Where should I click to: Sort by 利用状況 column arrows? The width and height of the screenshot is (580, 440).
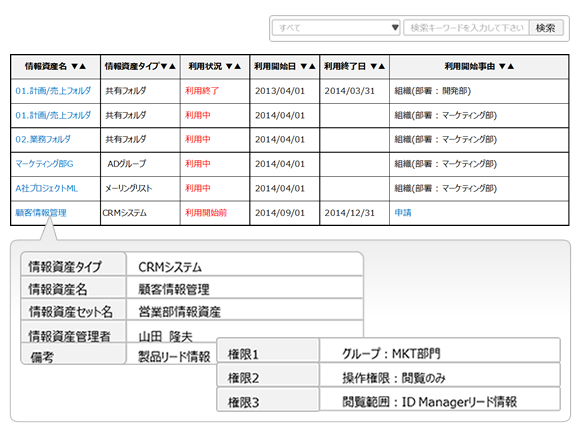(x=233, y=66)
